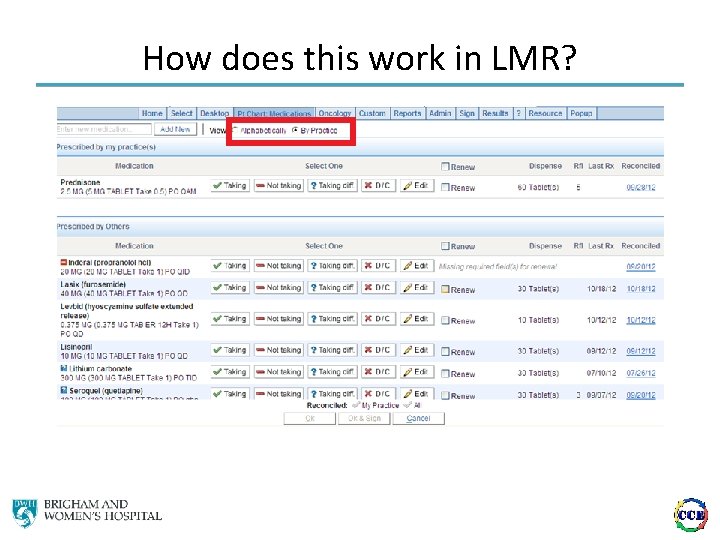Viewport: 720px width, 540px height.
Task: Mark Prednisone as Not taking
Action: pos(279,186)
